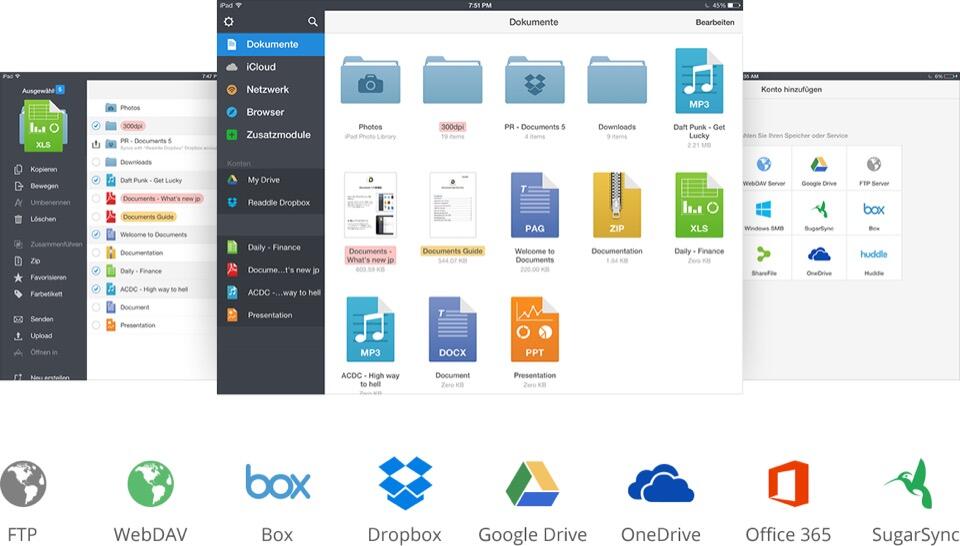Click WebDAV globe logo in bottom row
Image resolution: width=960 pixels, height=546 pixels.
[x=151, y=484]
